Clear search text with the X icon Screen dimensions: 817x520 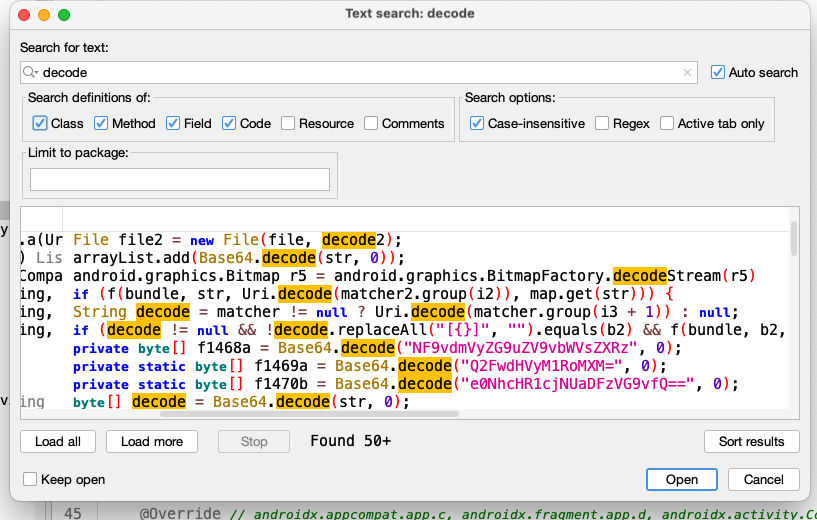687,73
